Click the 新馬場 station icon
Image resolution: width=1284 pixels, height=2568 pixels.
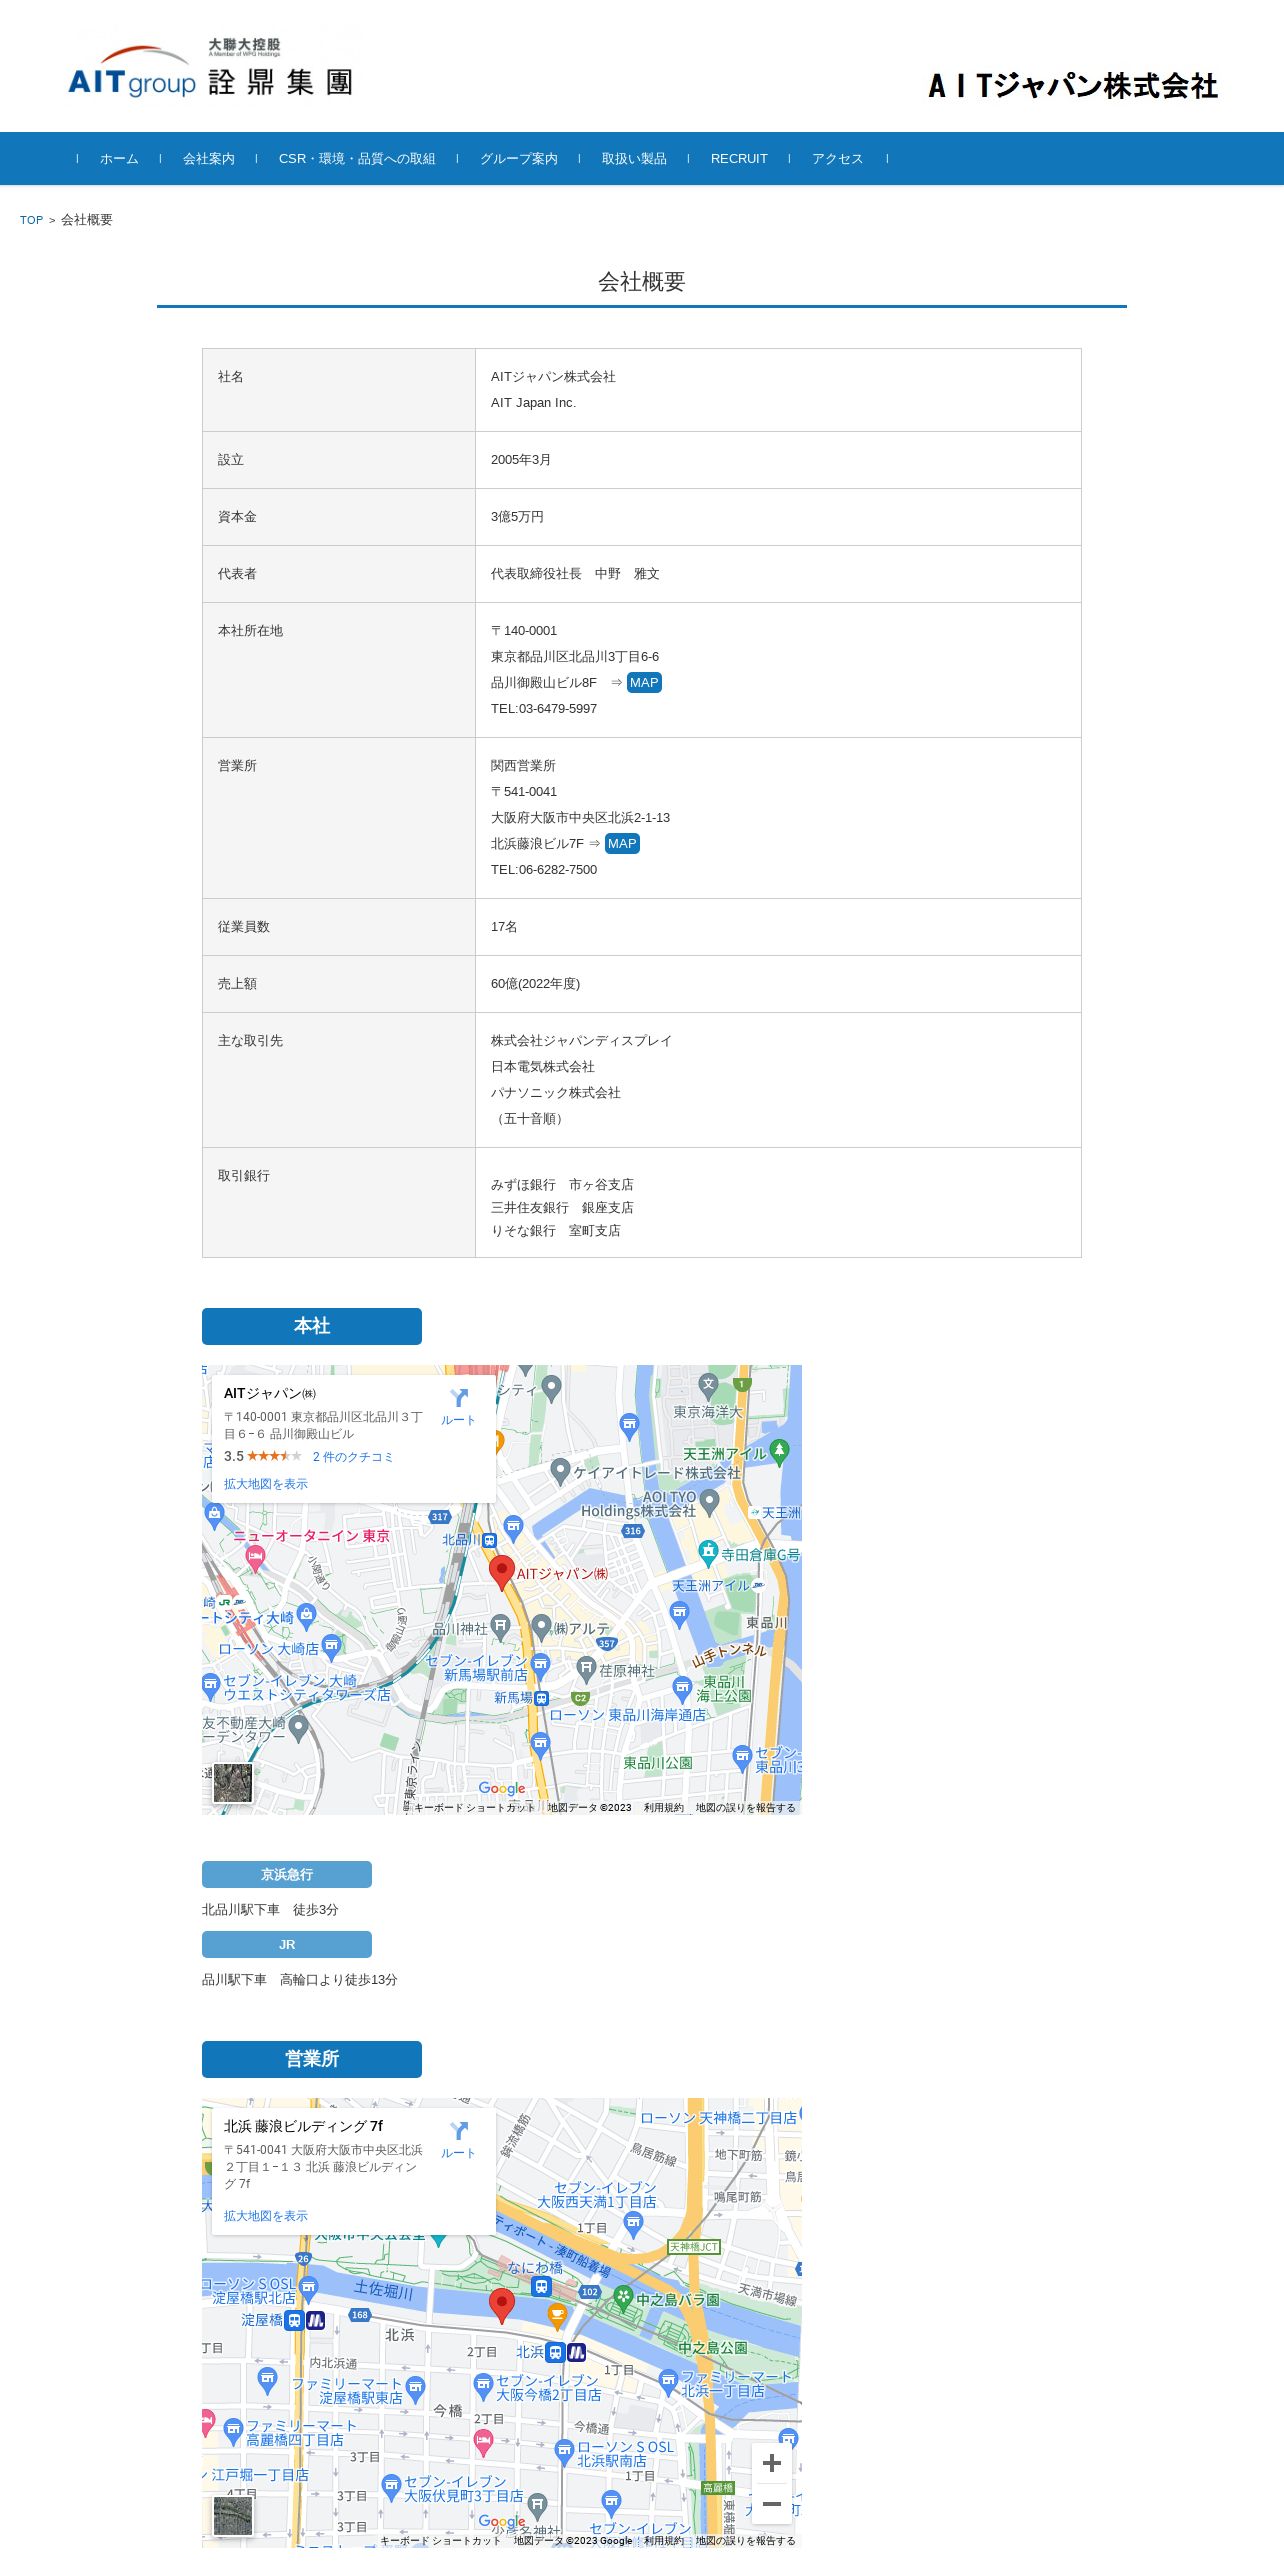542,1698
